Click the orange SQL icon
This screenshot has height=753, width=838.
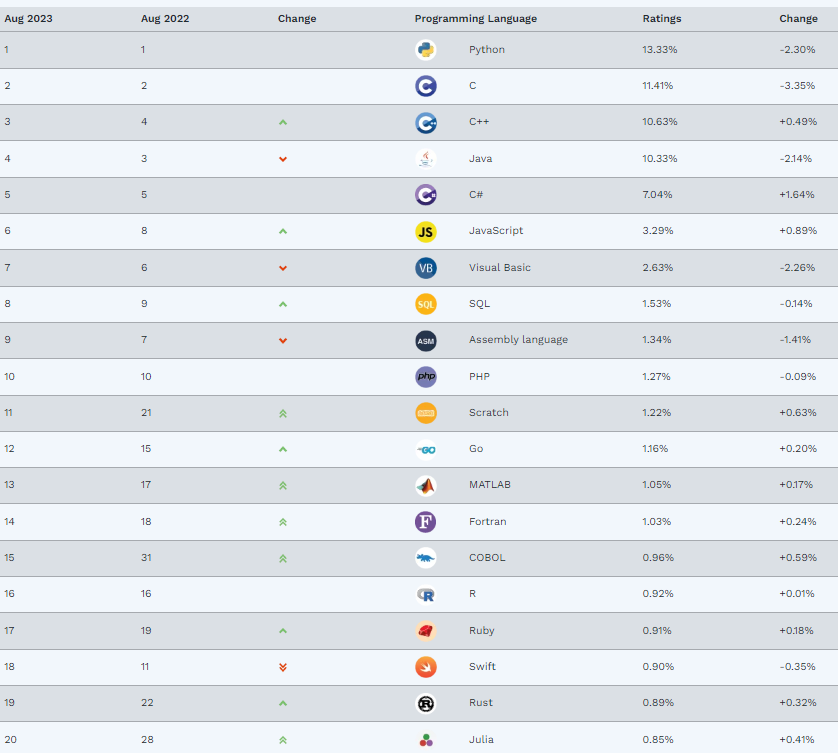426,304
